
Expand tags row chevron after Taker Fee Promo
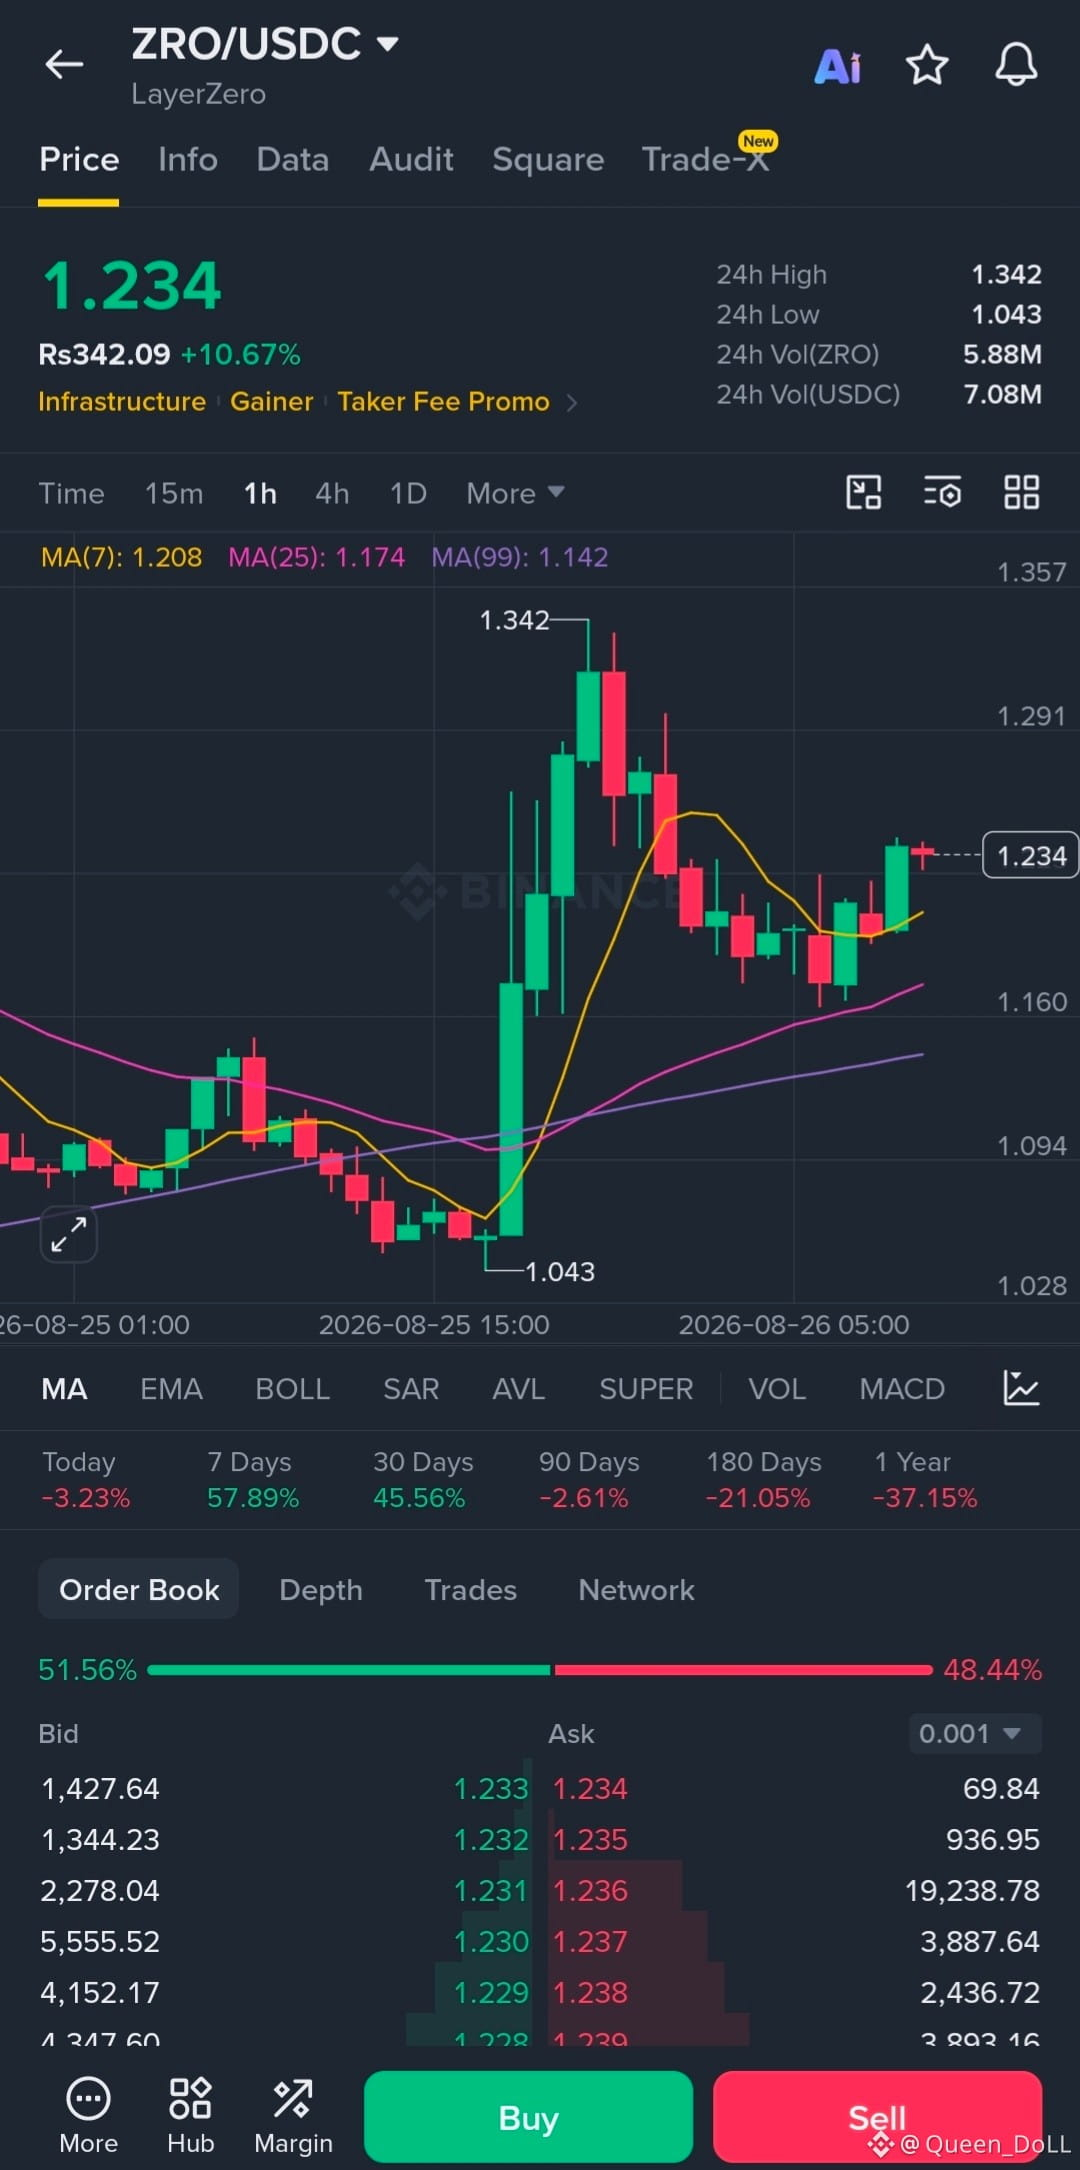click(573, 403)
